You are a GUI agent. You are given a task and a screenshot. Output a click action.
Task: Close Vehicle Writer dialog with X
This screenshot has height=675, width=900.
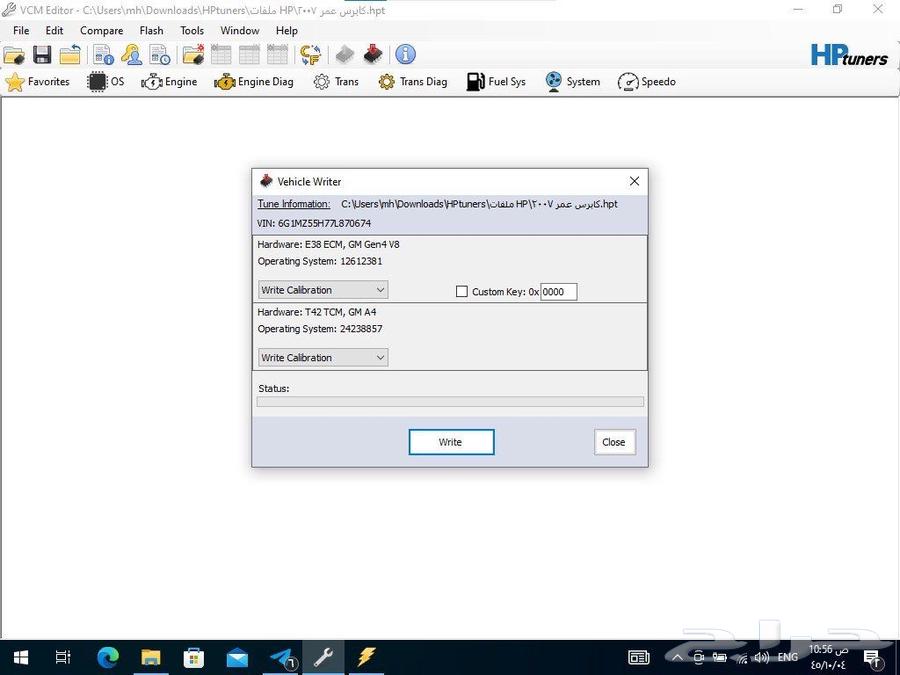634,181
